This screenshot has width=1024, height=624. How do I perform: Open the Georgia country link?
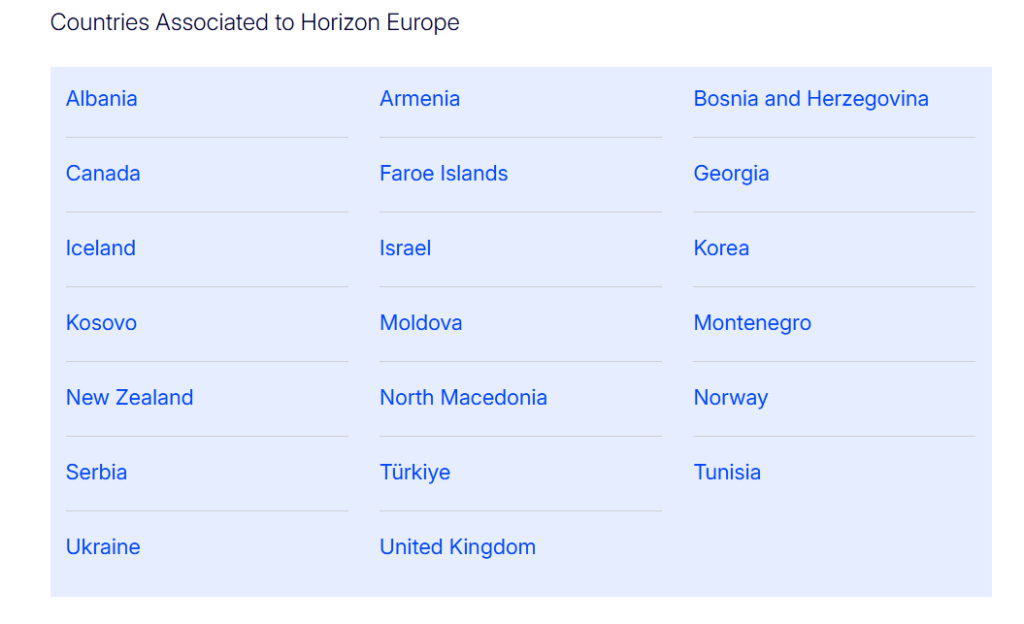pyautogui.click(x=731, y=174)
